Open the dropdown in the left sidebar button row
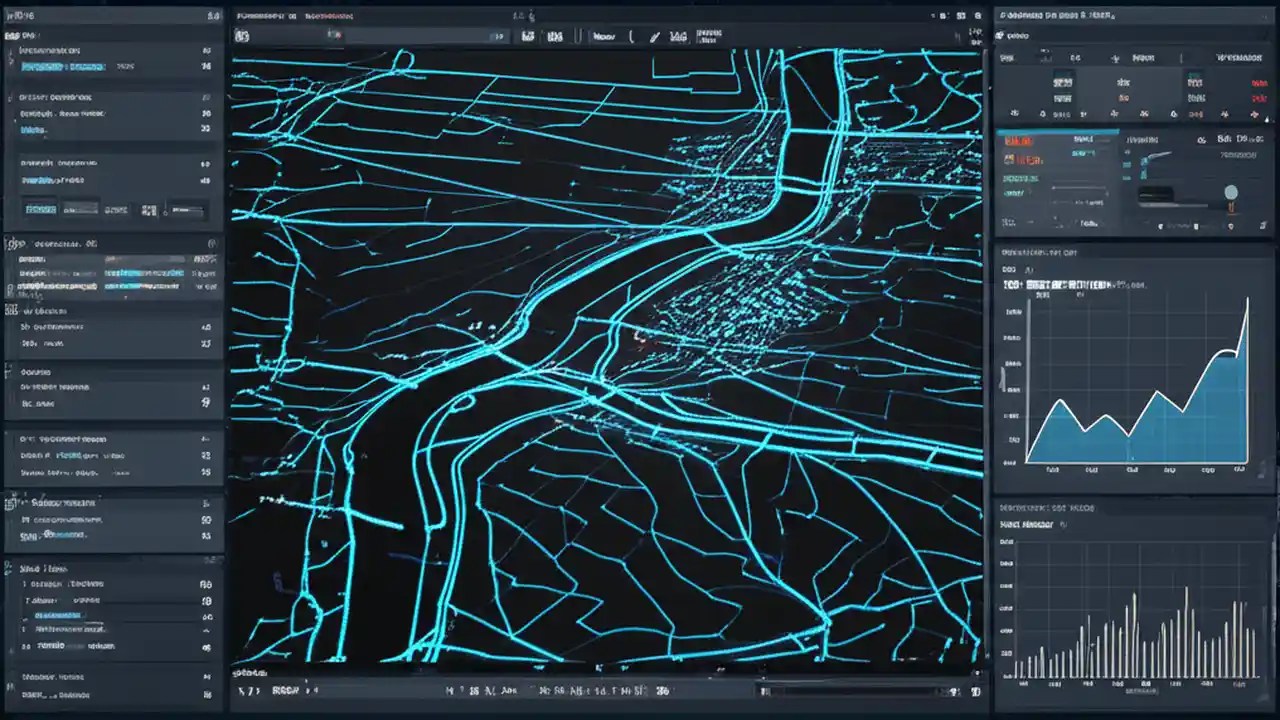The width and height of the screenshot is (1280, 720). 80,210
